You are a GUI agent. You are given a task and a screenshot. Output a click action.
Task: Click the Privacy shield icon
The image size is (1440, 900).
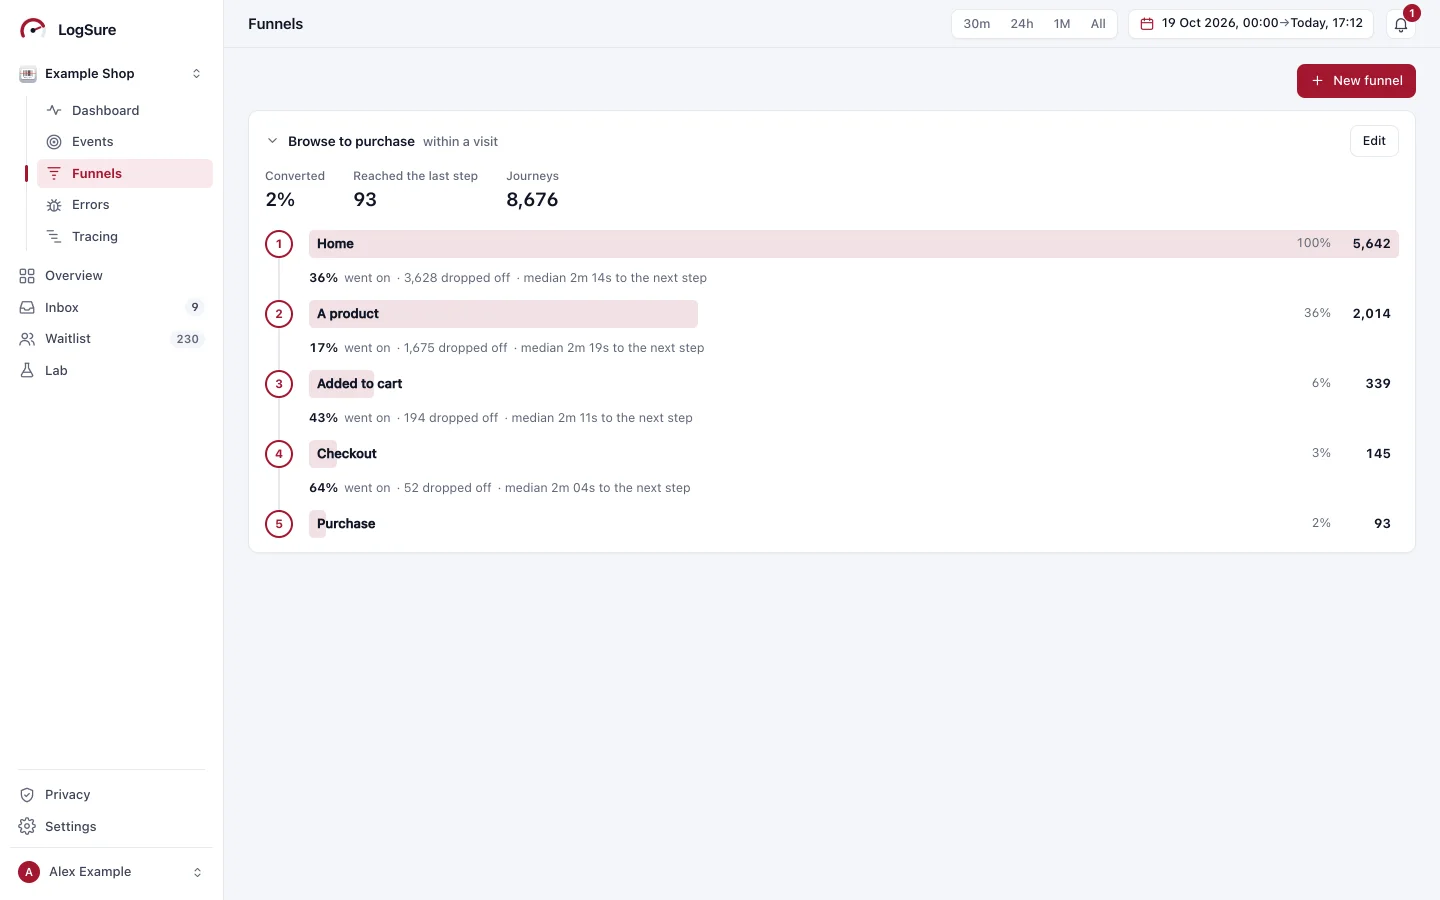click(x=27, y=795)
